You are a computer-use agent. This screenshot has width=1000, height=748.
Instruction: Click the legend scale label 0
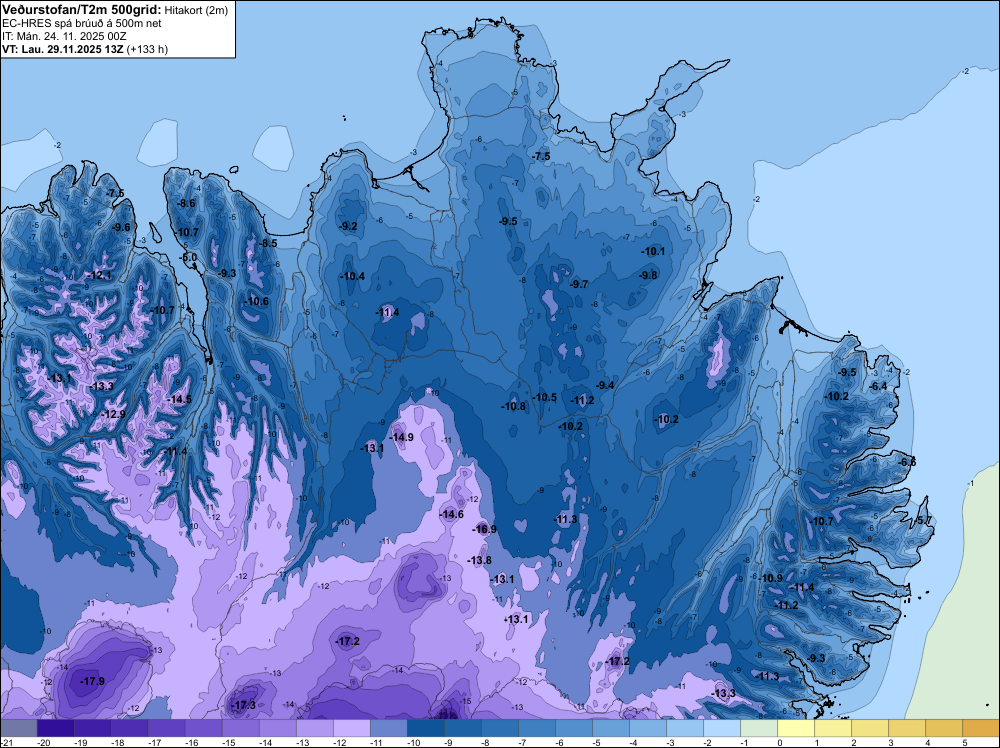779,742
